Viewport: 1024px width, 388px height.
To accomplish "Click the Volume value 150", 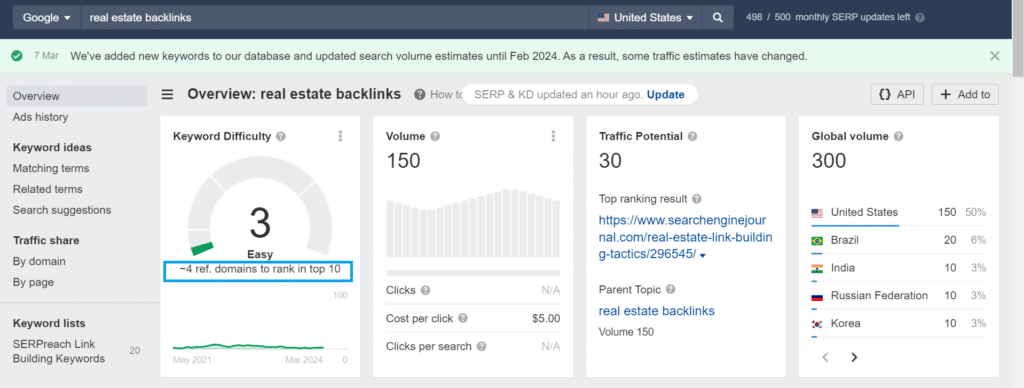I will (x=404, y=161).
